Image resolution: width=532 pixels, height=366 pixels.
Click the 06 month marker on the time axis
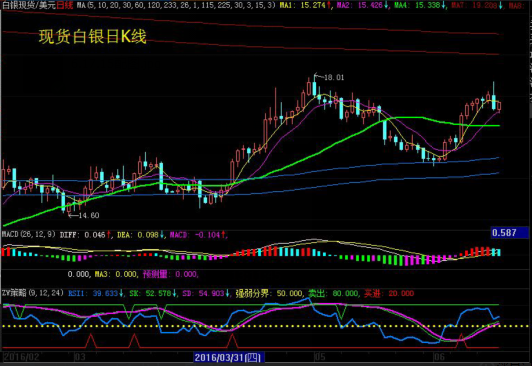coord(439,357)
